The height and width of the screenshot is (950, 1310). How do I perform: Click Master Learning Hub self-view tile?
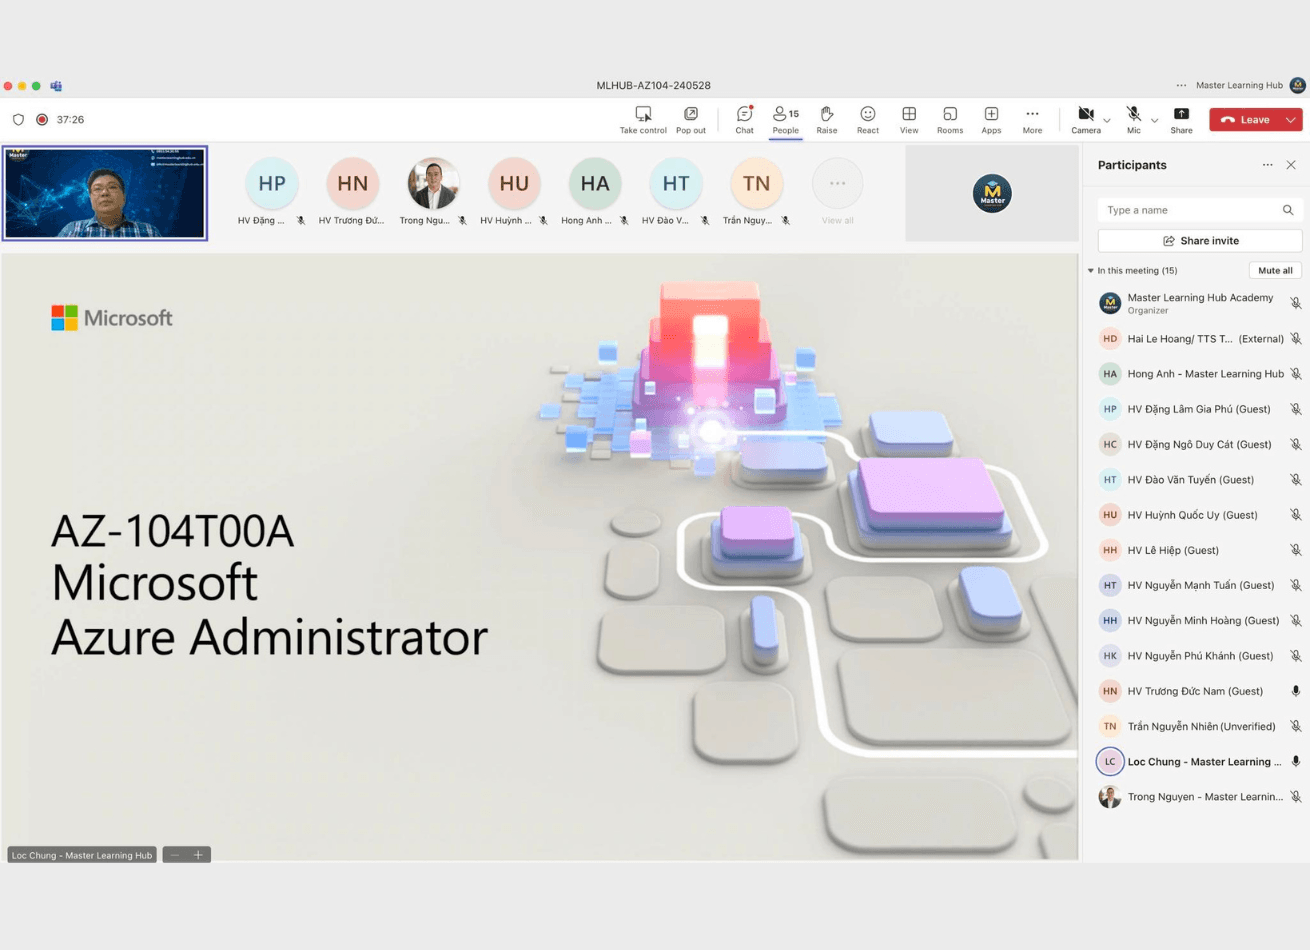[x=992, y=193]
